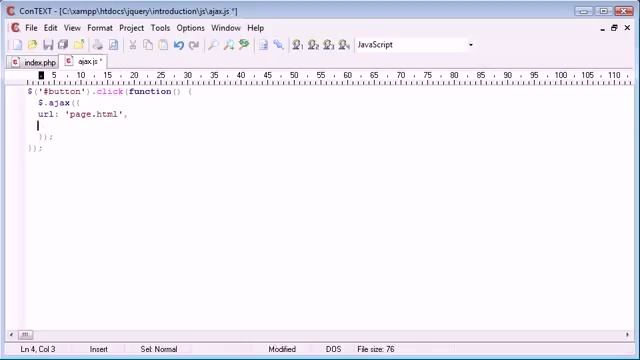Run user command key 3
The image size is (640, 360).
[x=329, y=45]
